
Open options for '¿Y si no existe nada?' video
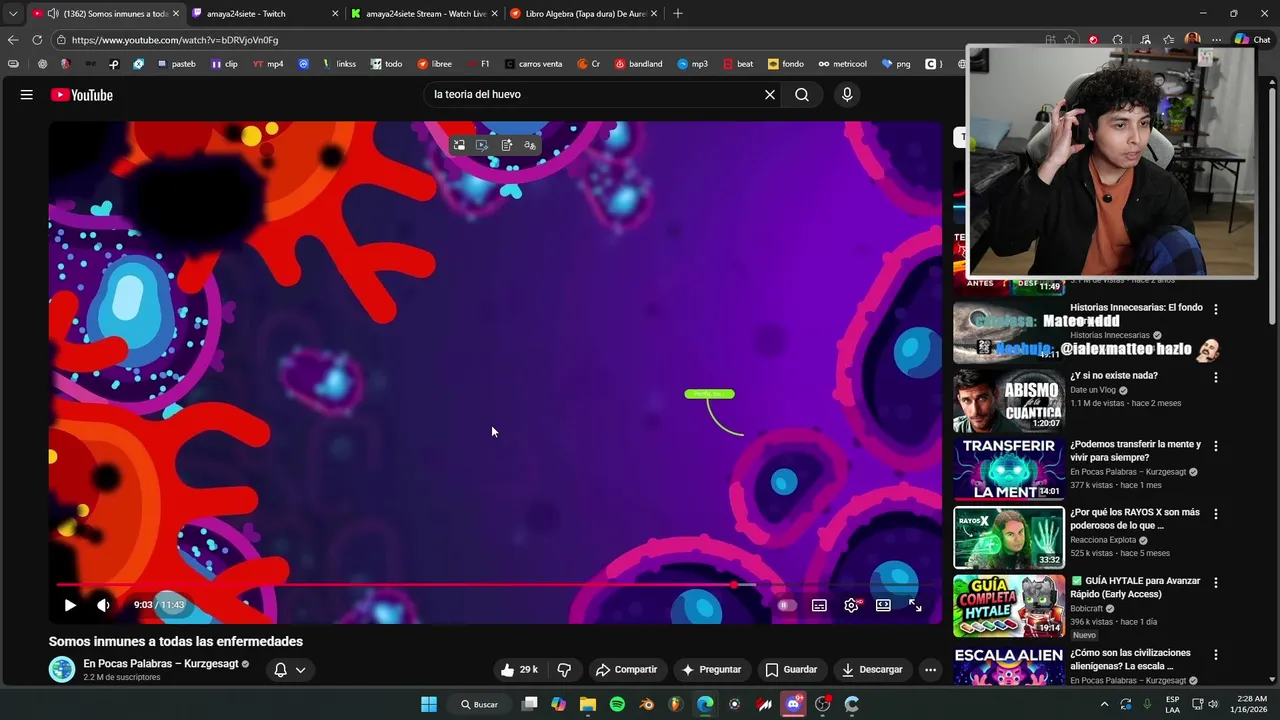tap(1216, 378)
